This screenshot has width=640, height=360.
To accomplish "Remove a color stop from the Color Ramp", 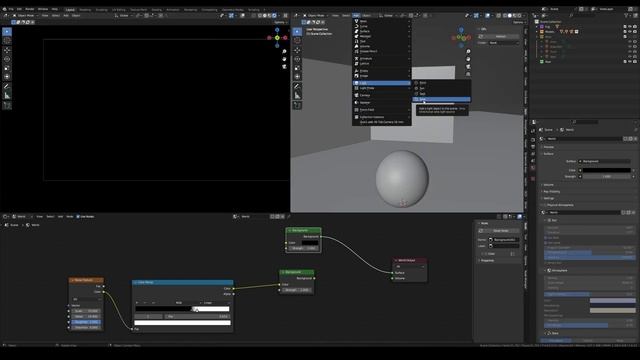I will (x=145, y=303).
